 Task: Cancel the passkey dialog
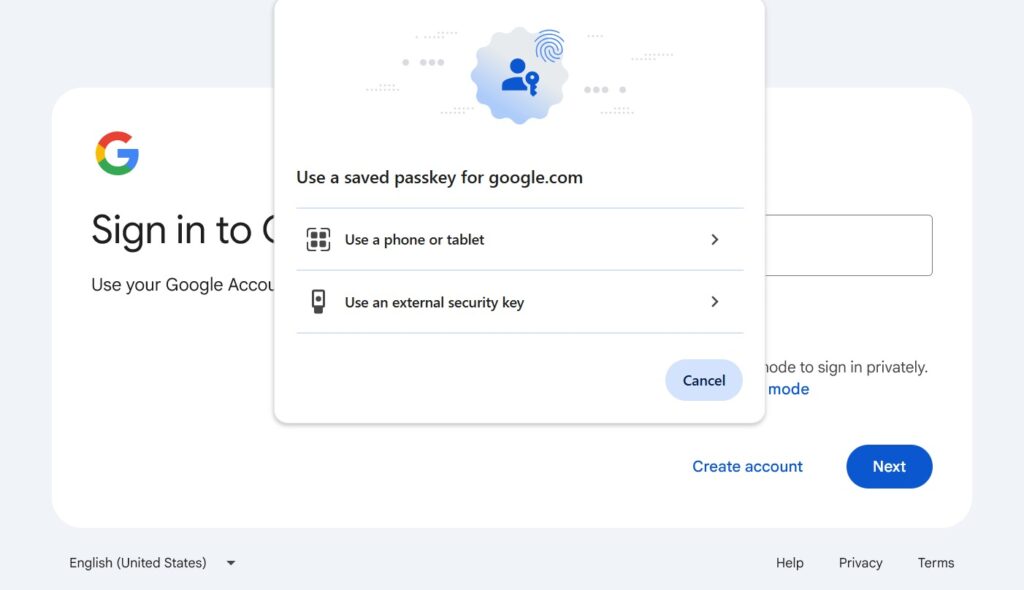pyautogui.click(x=704, y=380)
